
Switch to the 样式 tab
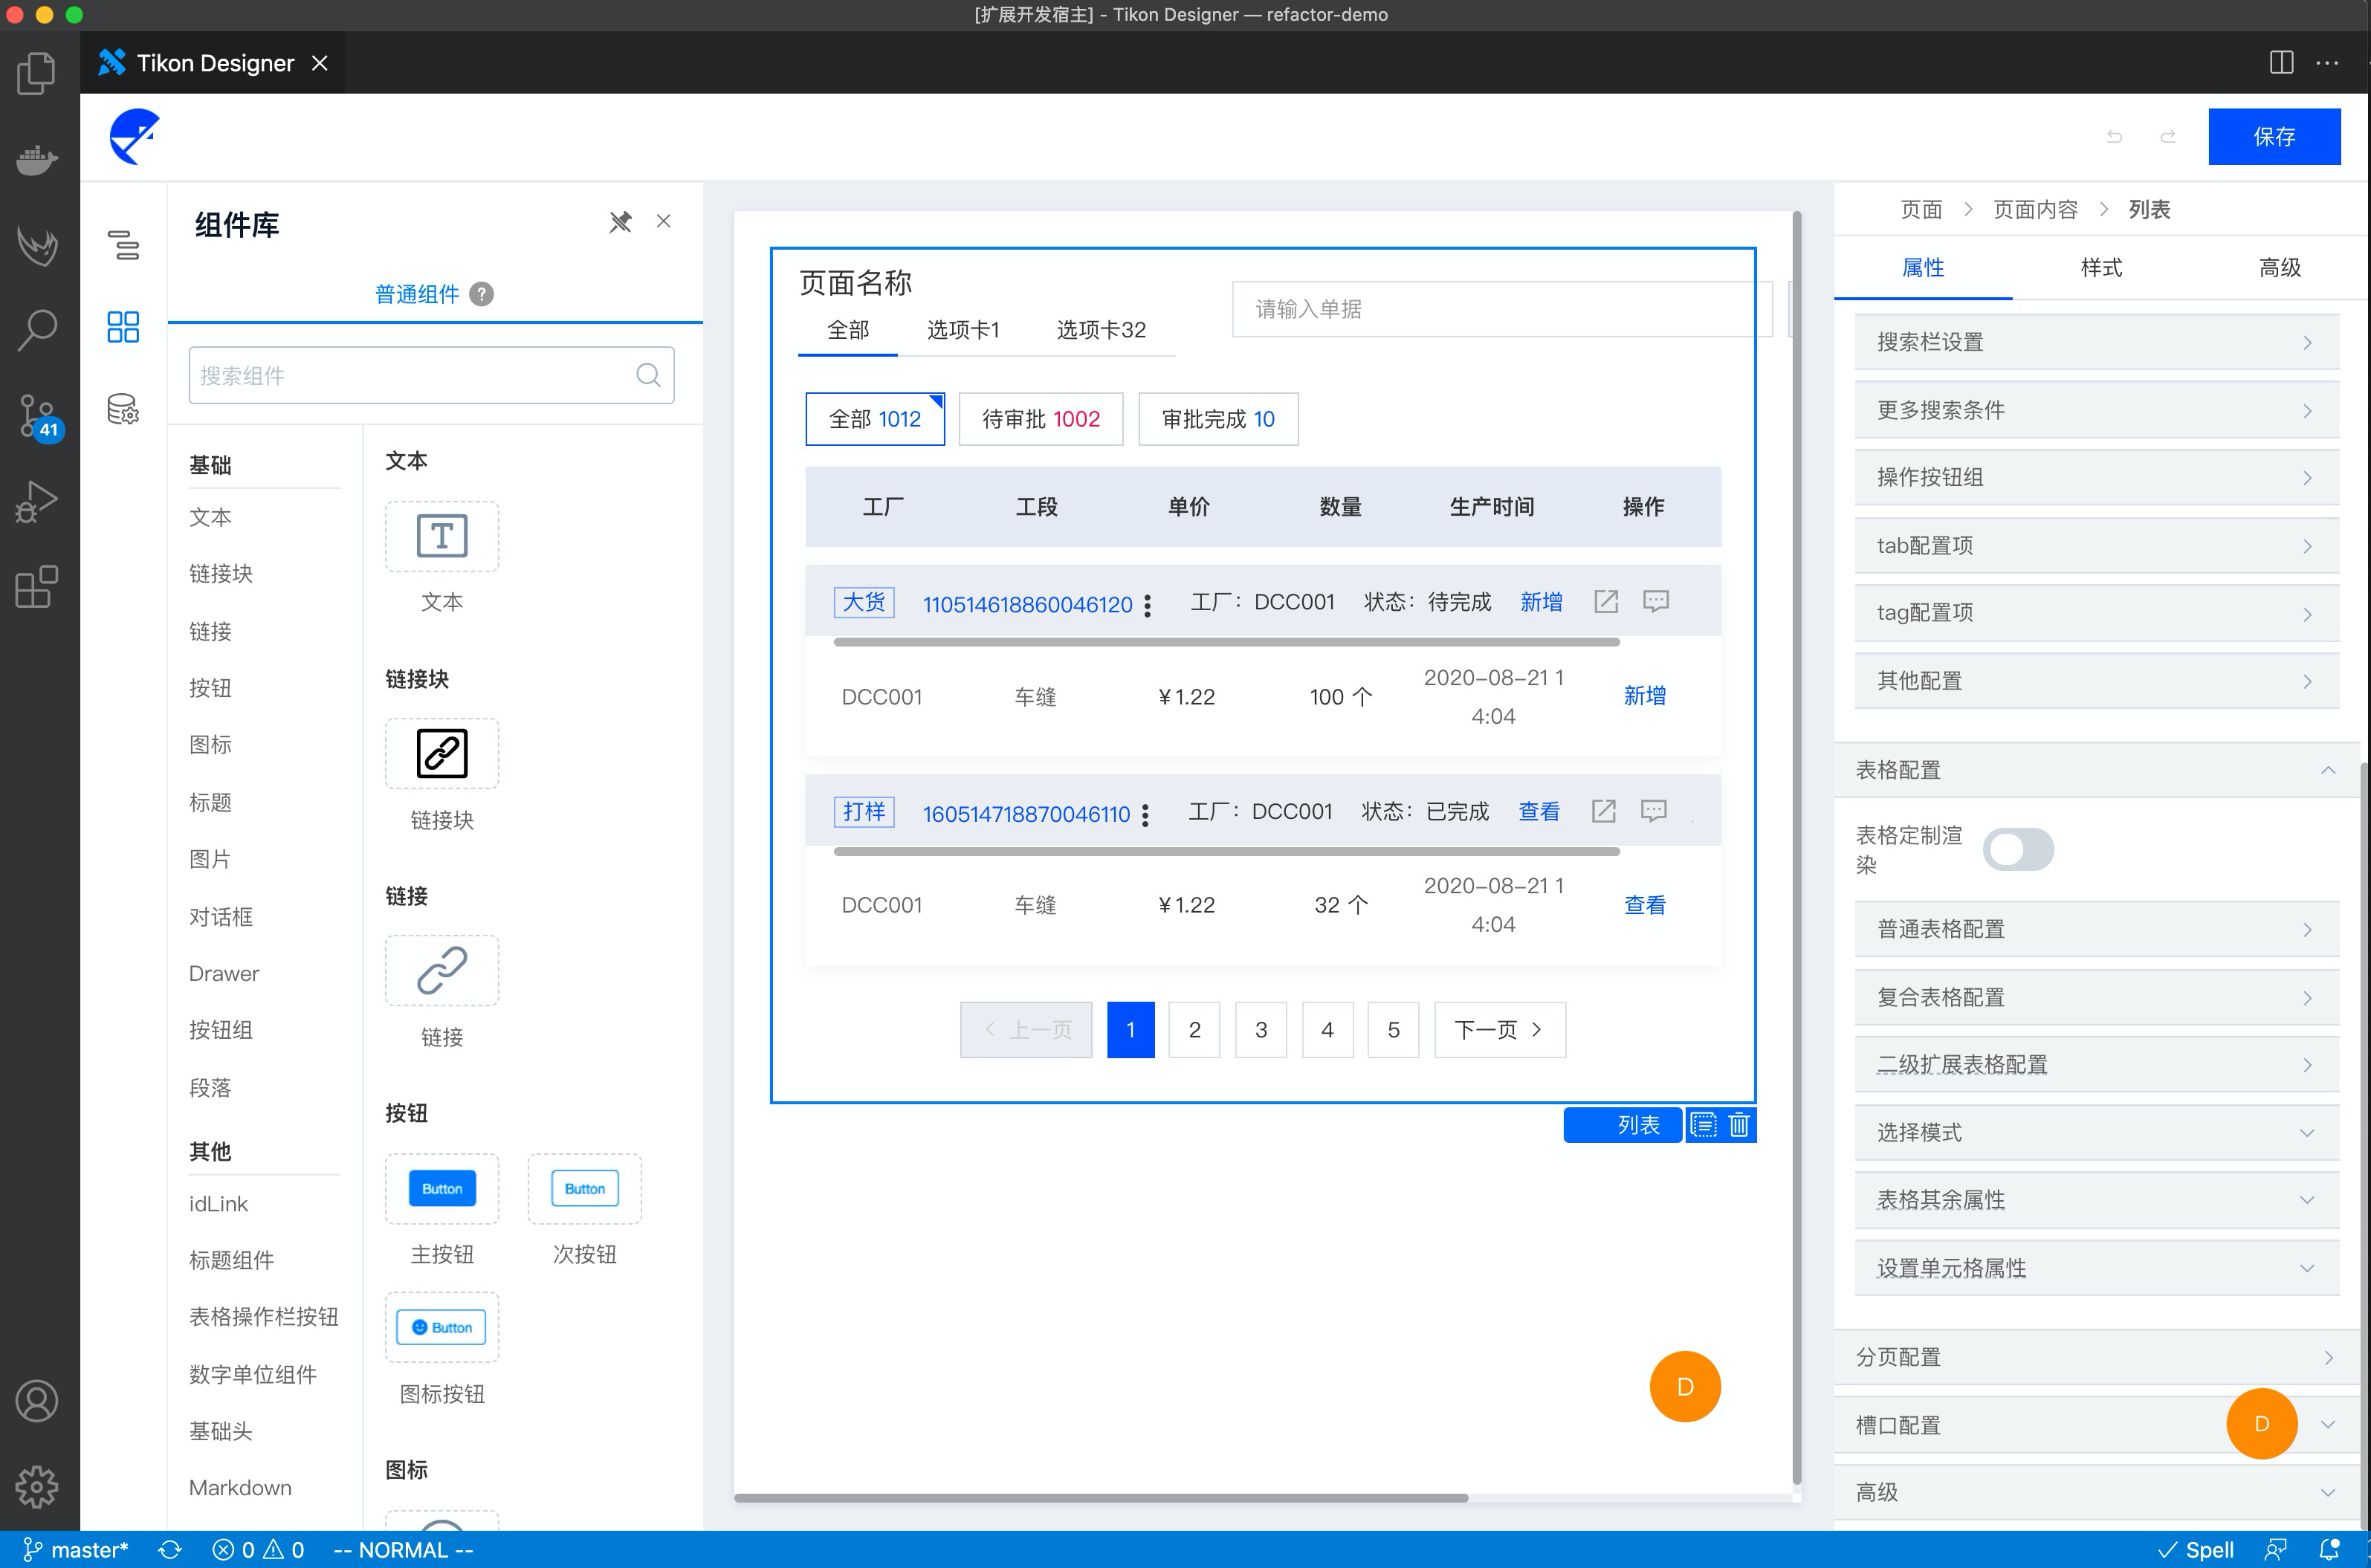tap(2101, 268)
